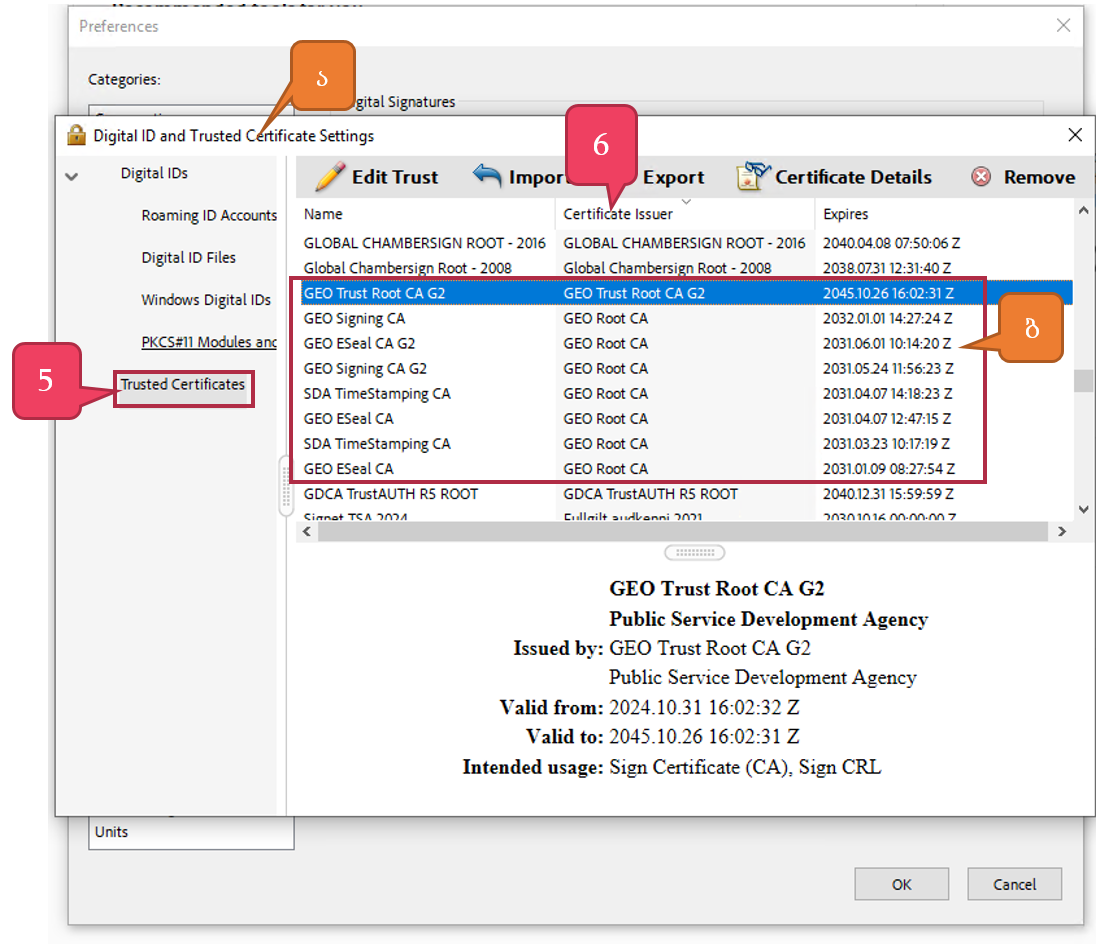
Task: Click the vertical splitter grip beside the tree
Action: click(x=286, y=486)
